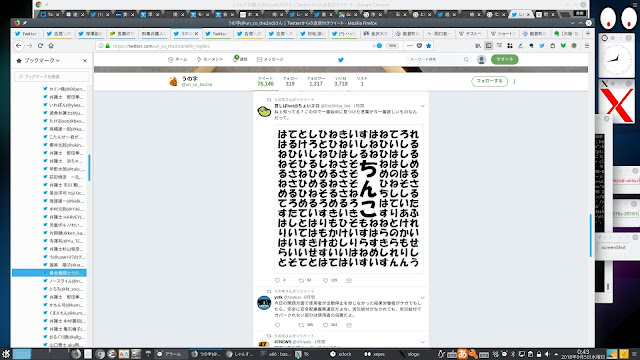The height and width of the screenshot is (360, 640).
Task: Switch to the first Twitter tab in Firefox
Action: [27, 33]
